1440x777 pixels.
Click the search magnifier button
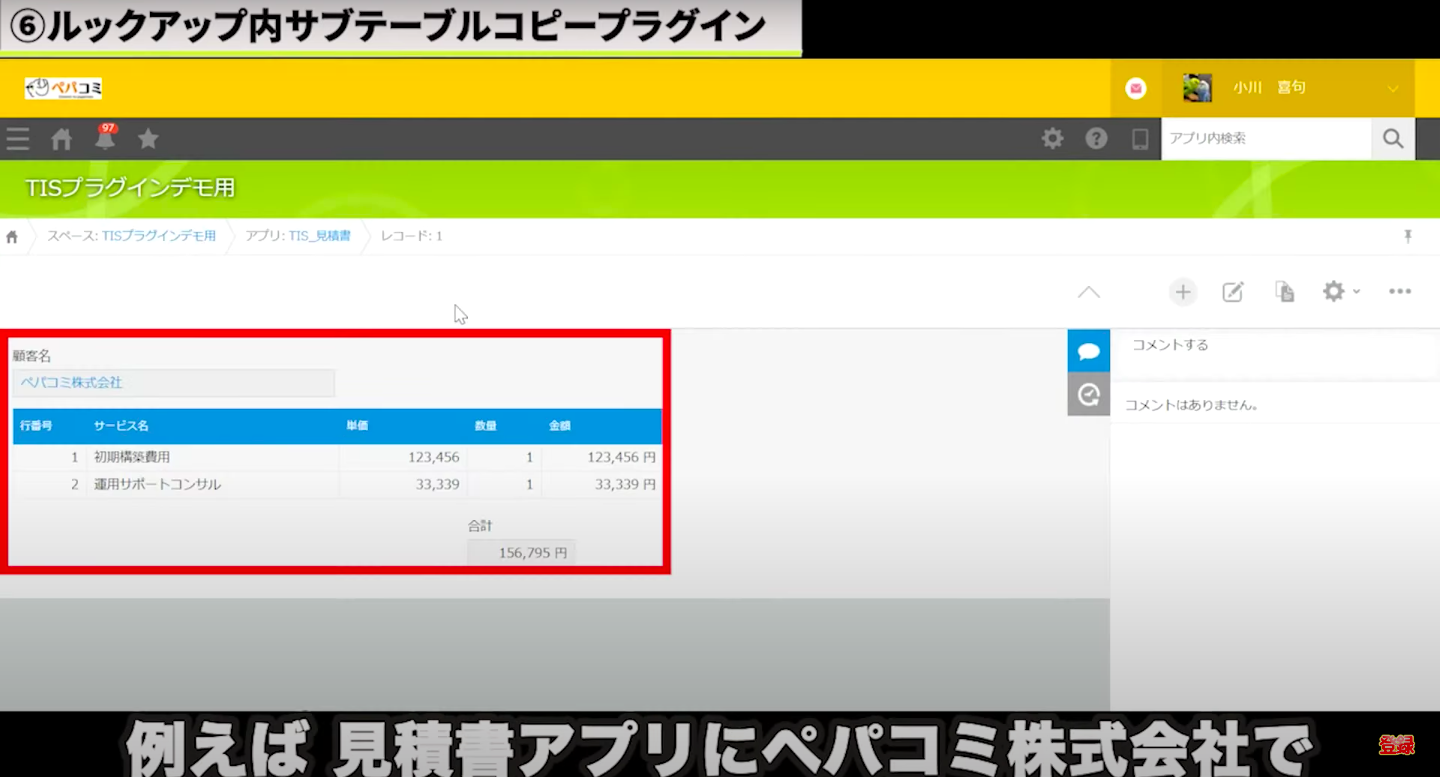1393,139
